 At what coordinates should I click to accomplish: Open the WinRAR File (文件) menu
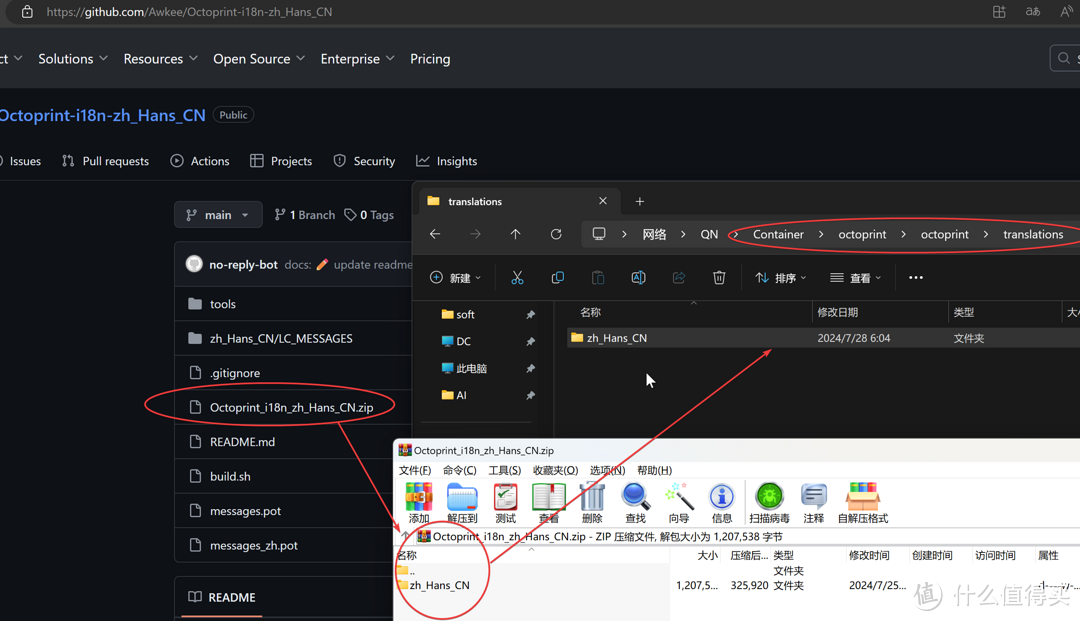pos(415,470)
